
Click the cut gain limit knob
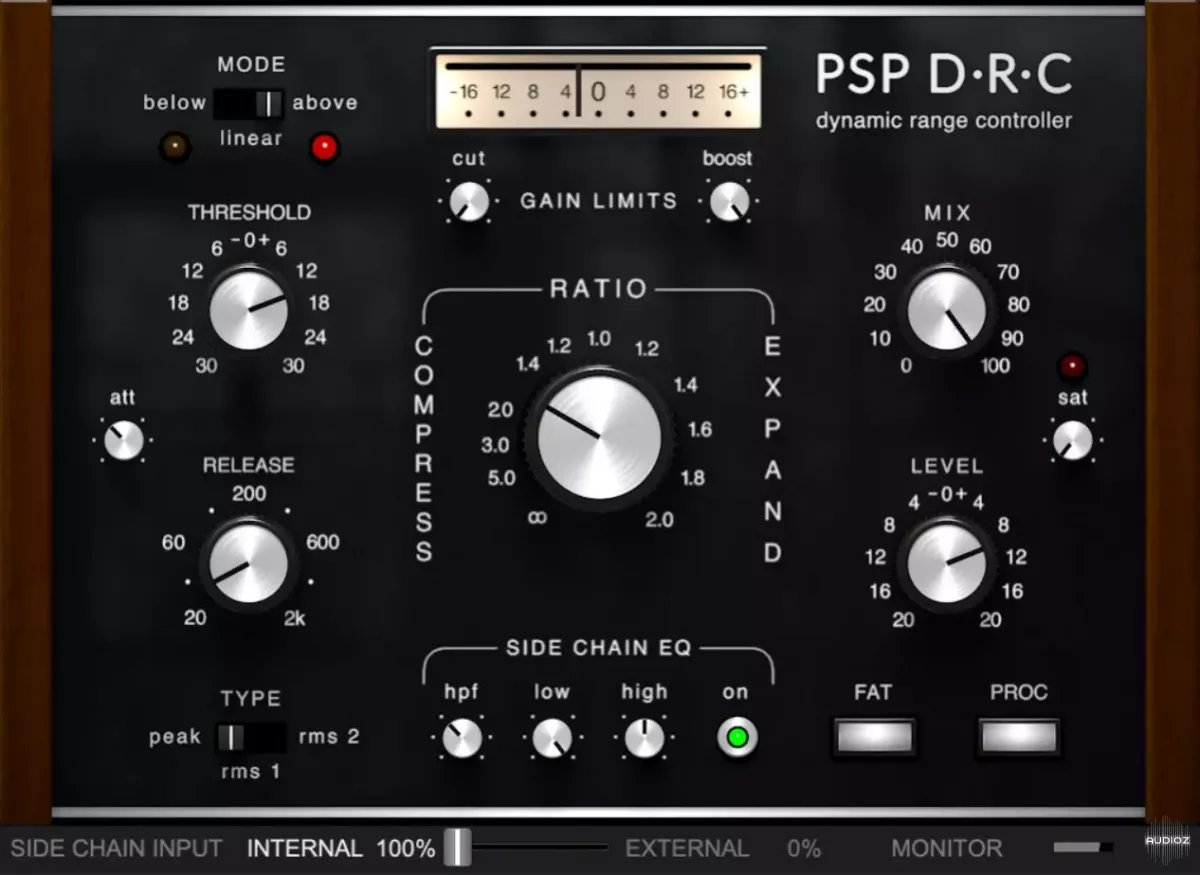(468, 202)
